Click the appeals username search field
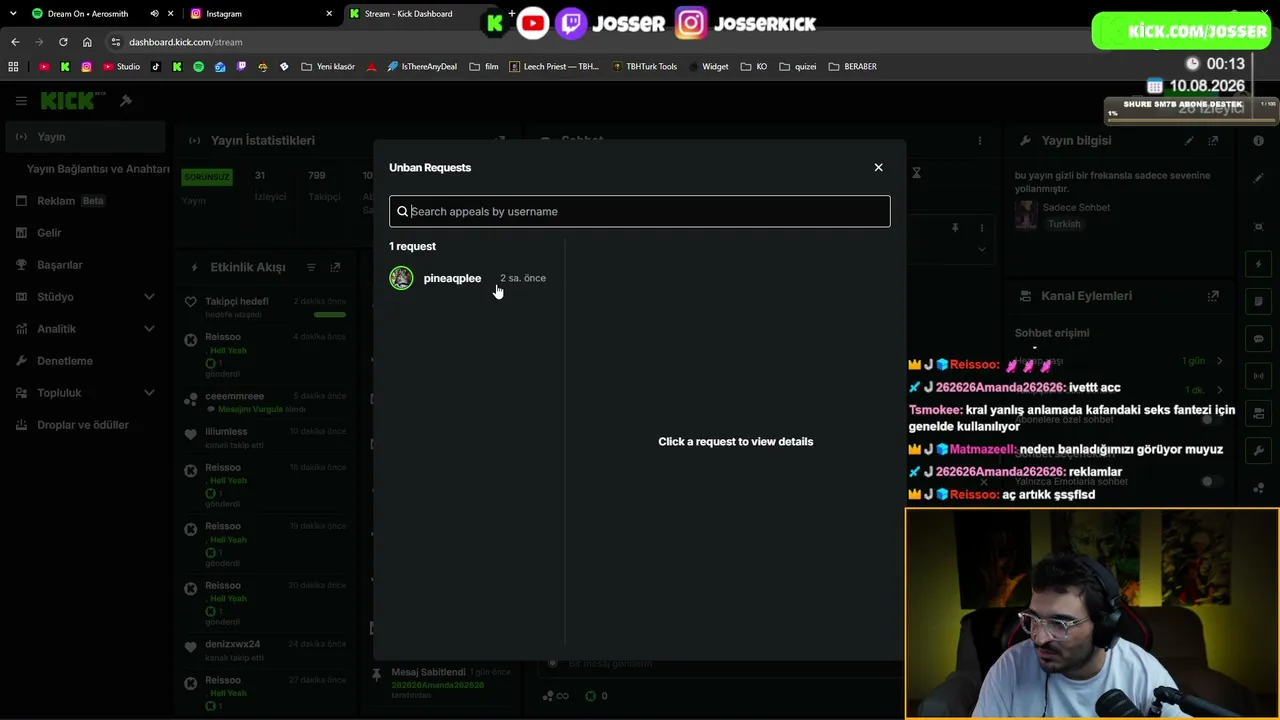 coord(640,211)
